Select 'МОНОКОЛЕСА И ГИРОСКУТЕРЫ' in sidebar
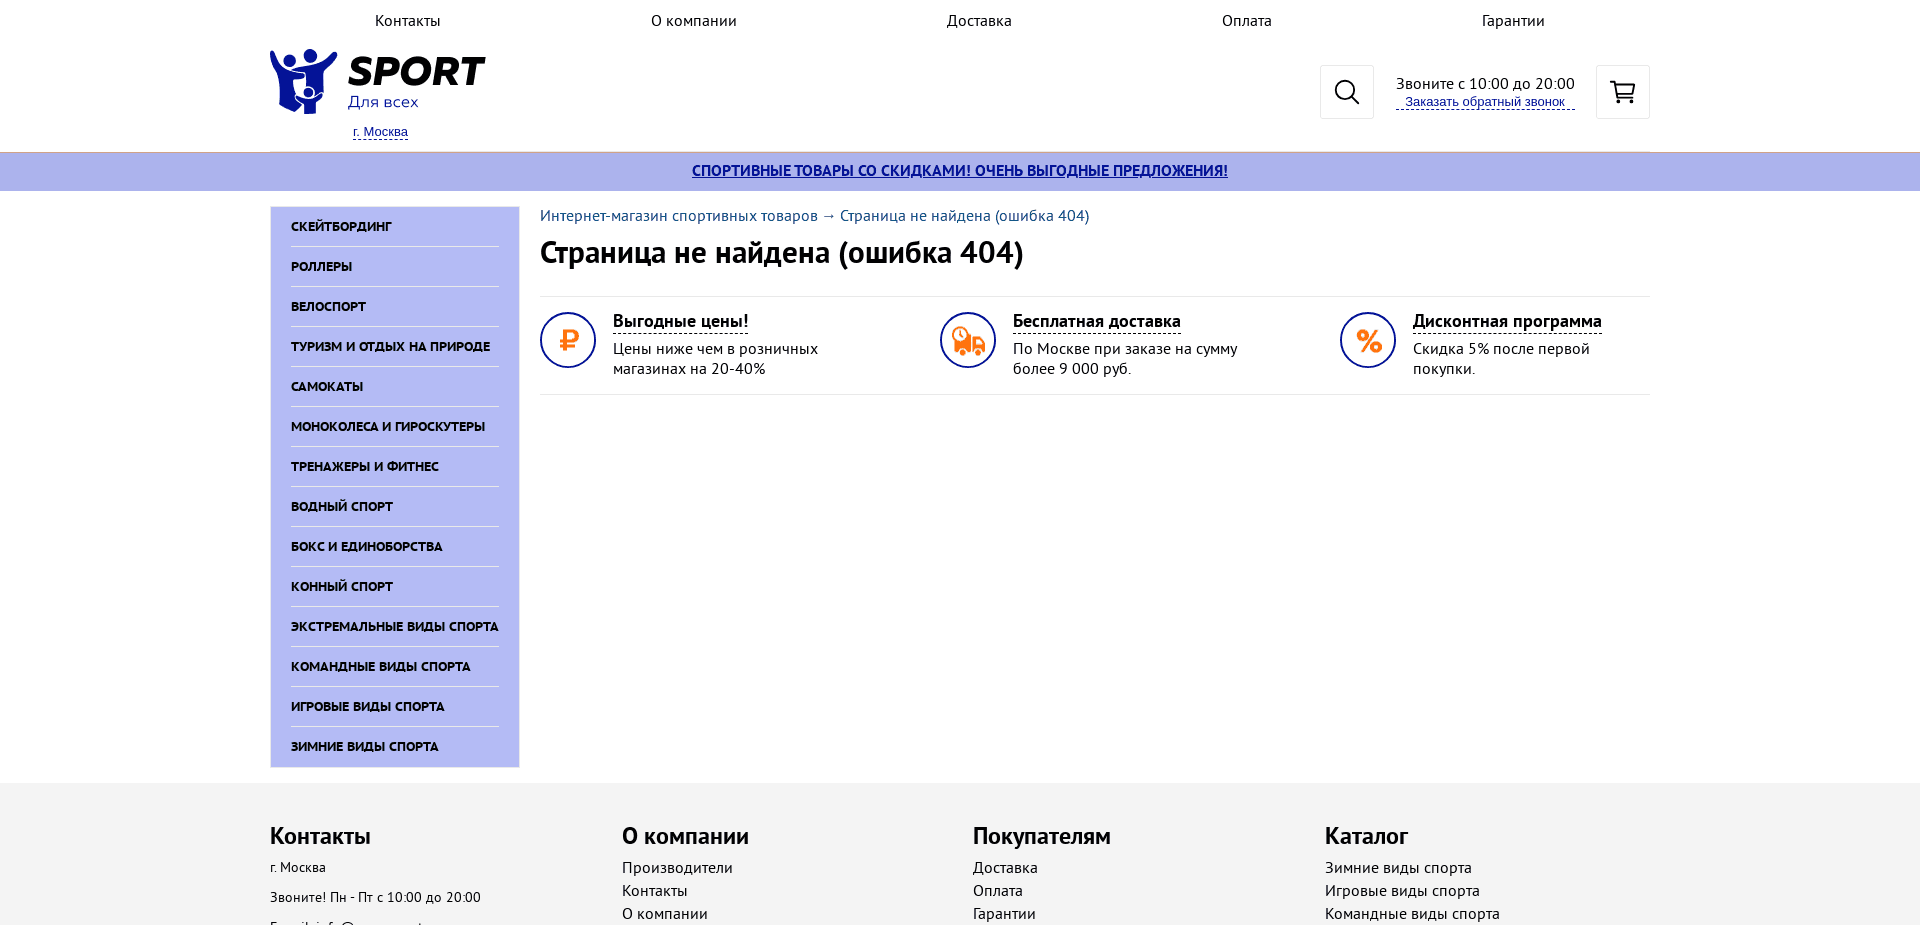 point(387,426)
